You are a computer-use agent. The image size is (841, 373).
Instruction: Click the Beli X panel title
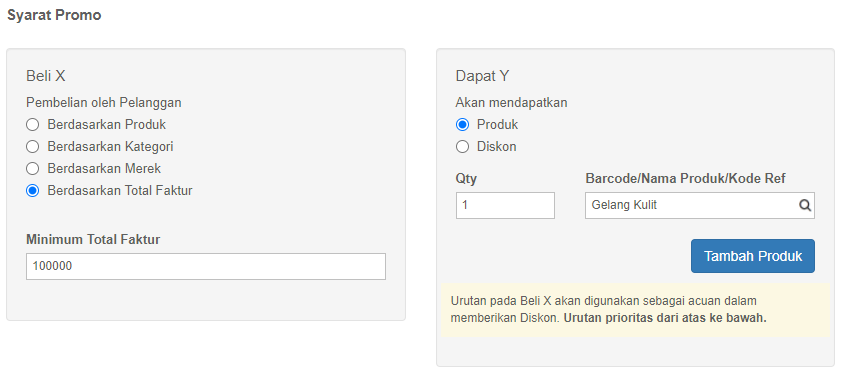click(46, 76)
